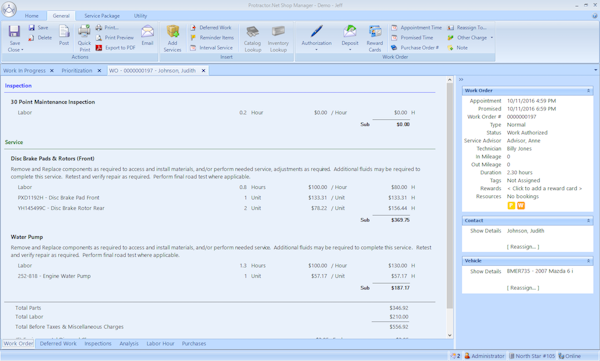Click the Email envelope icon

[147, 31]
